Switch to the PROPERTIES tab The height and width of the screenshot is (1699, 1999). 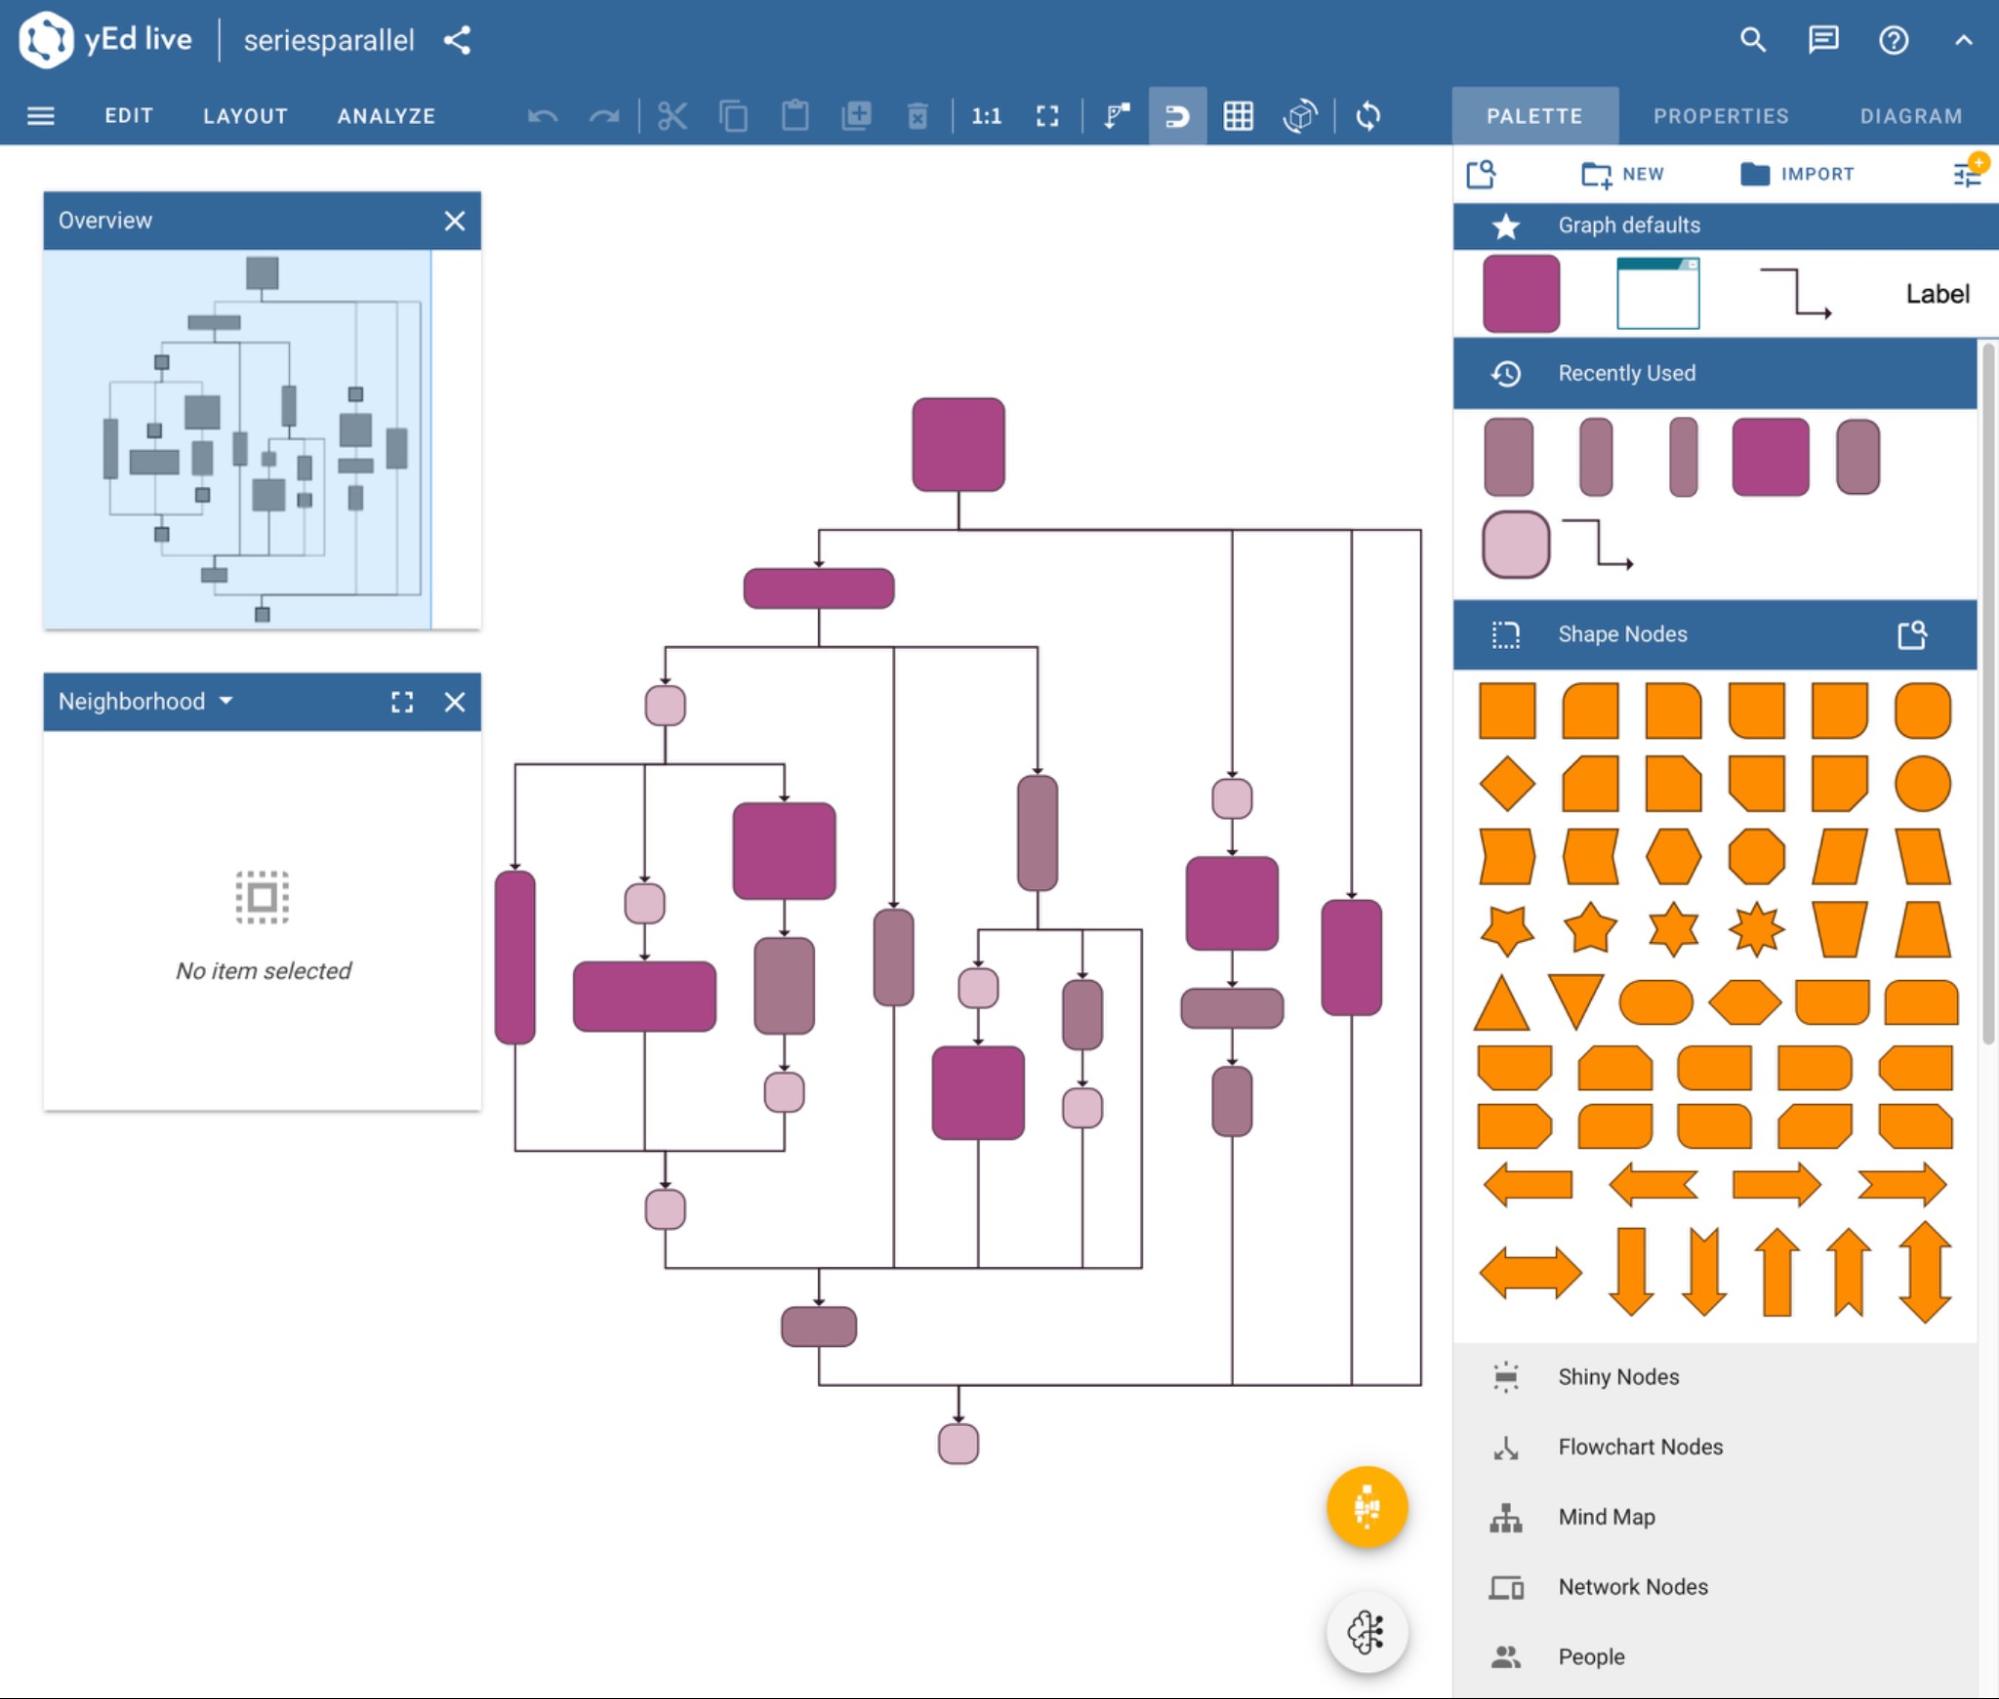(1720, 116)
